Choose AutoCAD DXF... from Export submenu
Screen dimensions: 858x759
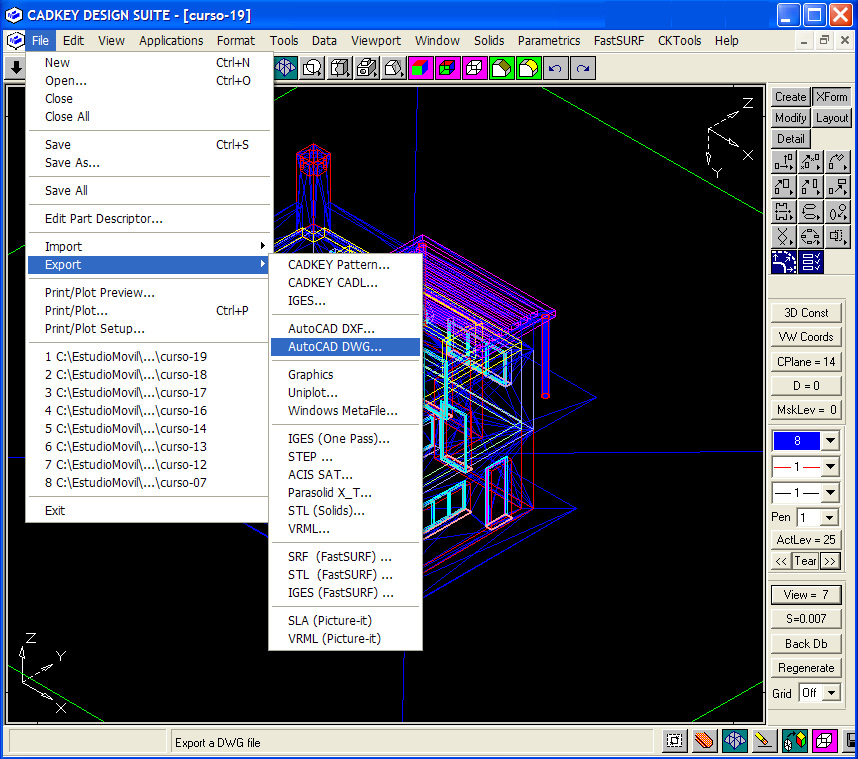331,328
